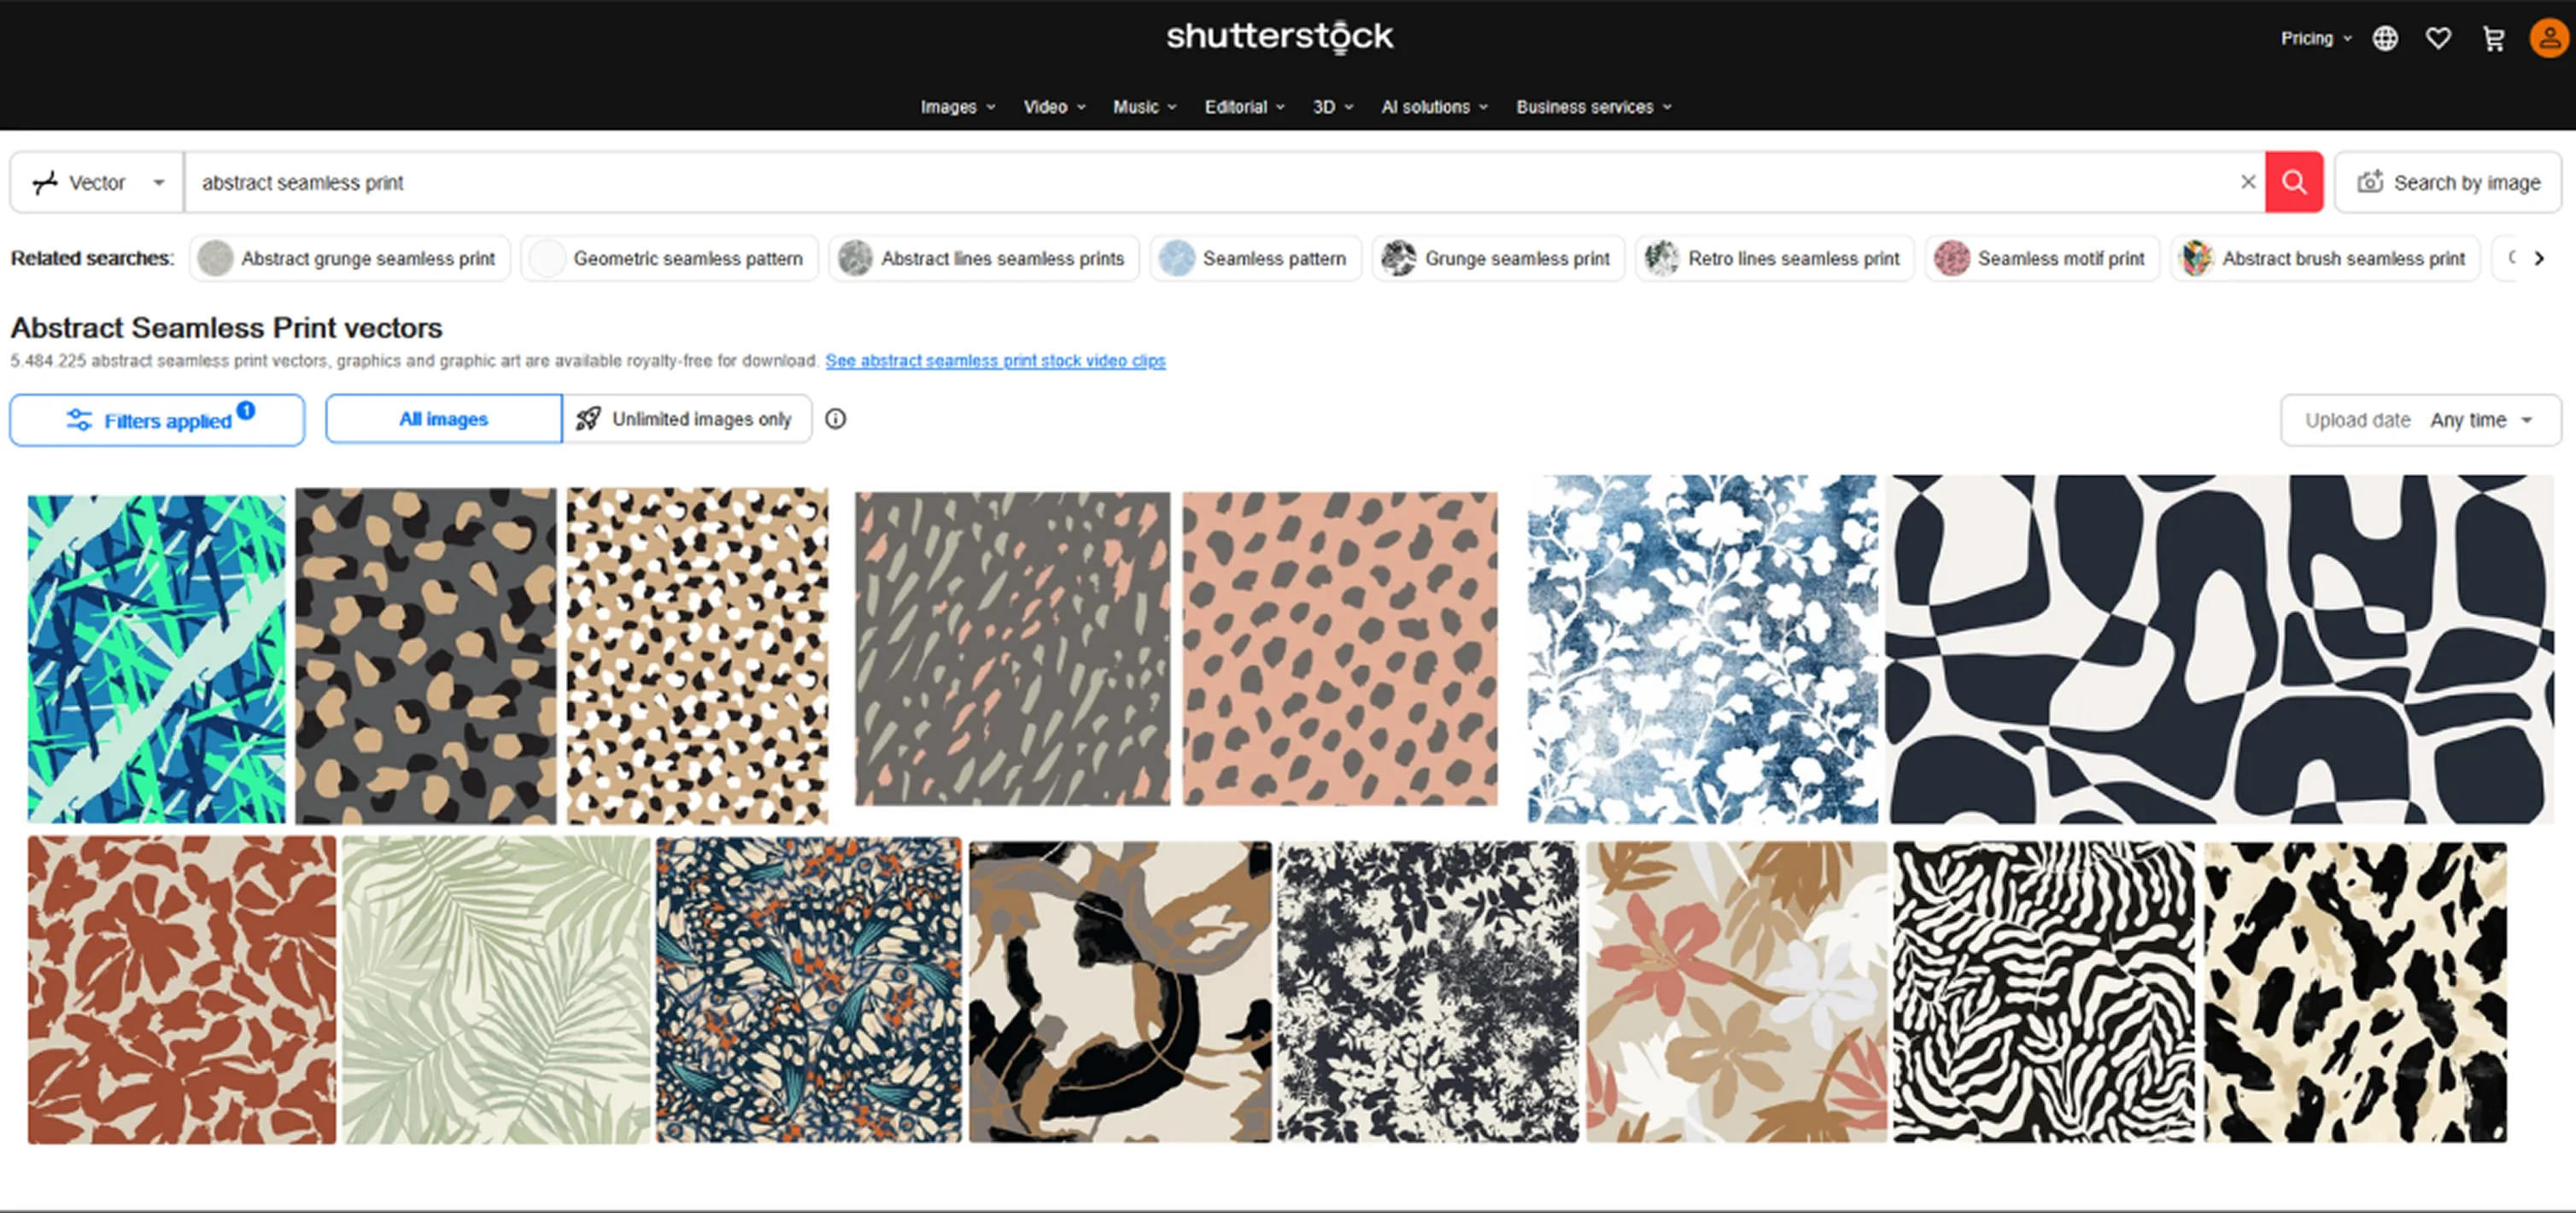Click the Search by image button

click(2447, 182)
